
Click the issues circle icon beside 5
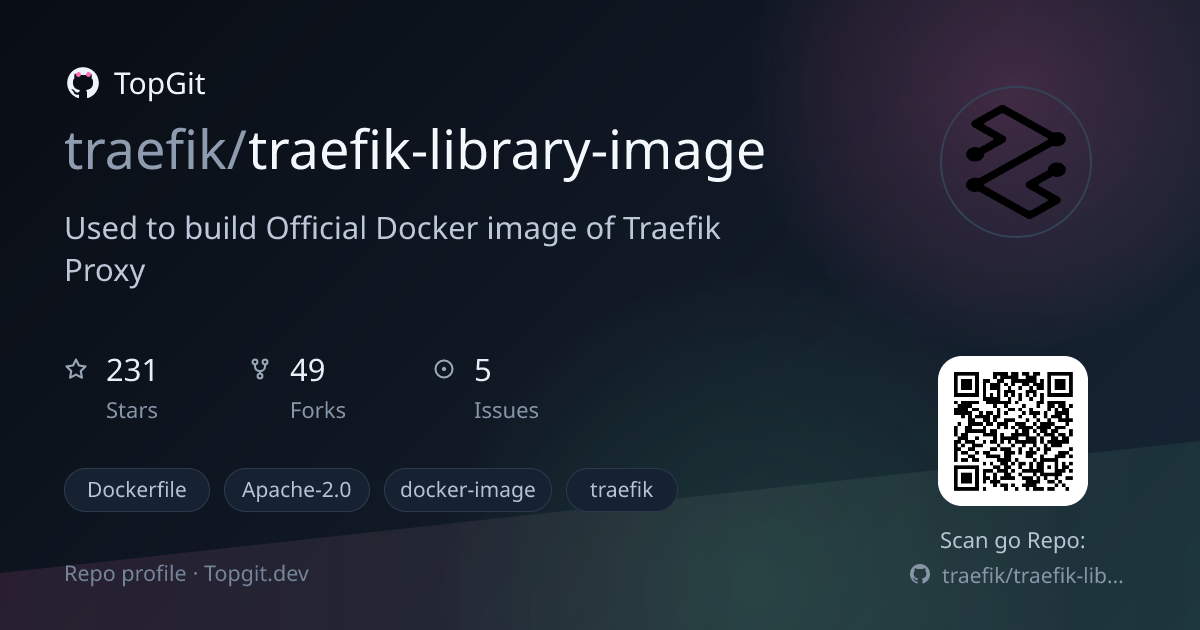(444, 370)
